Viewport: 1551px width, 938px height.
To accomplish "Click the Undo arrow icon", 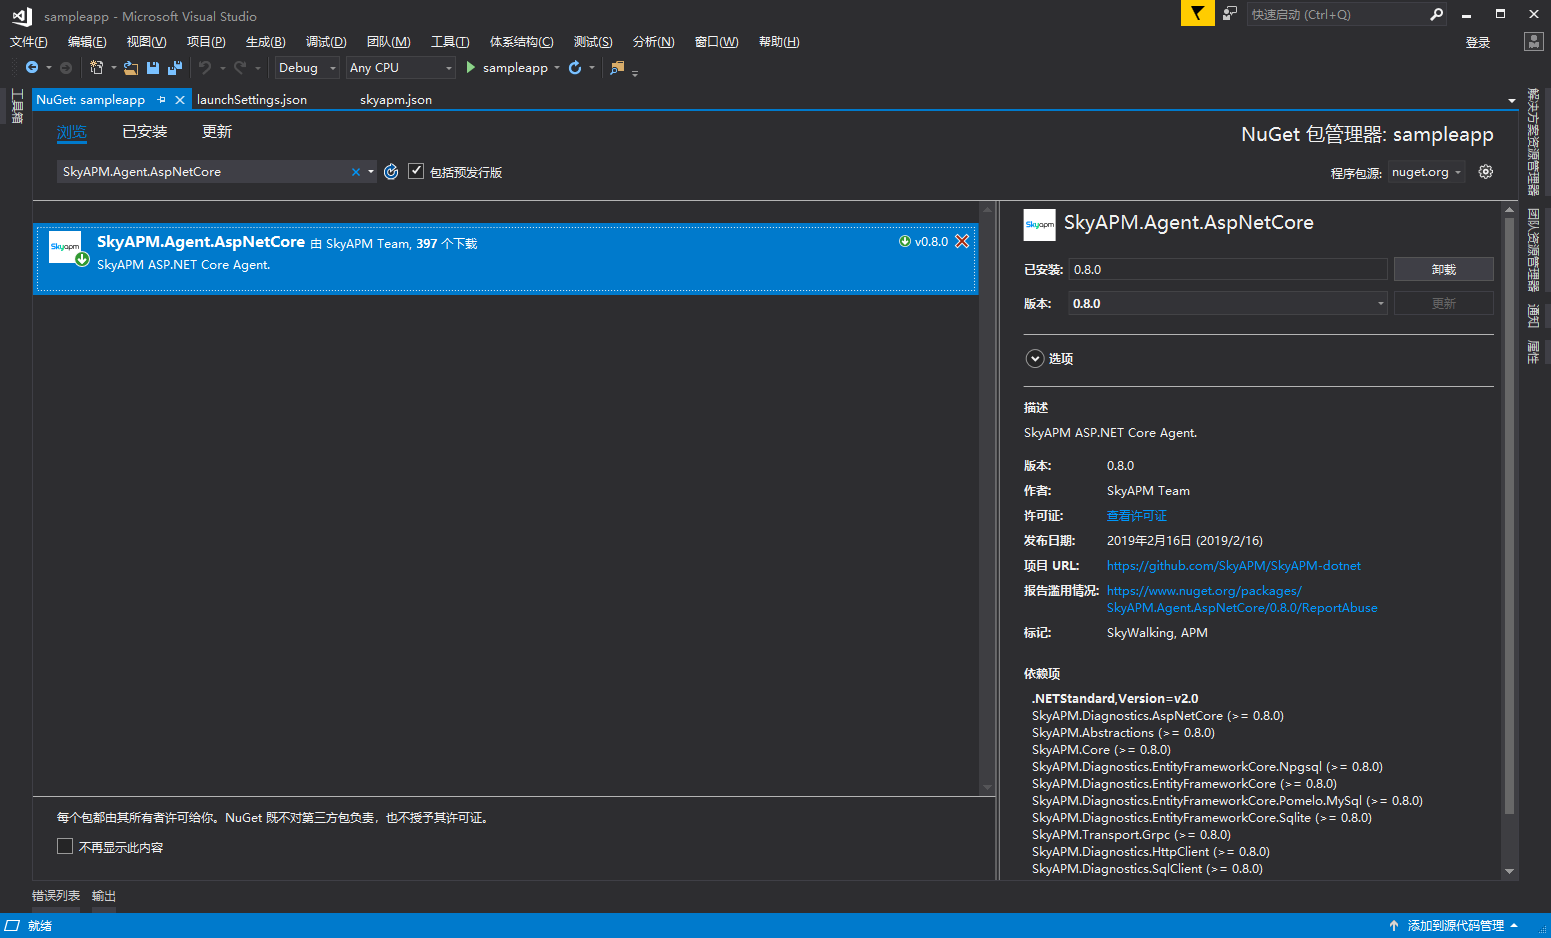I will pos(205,67).
